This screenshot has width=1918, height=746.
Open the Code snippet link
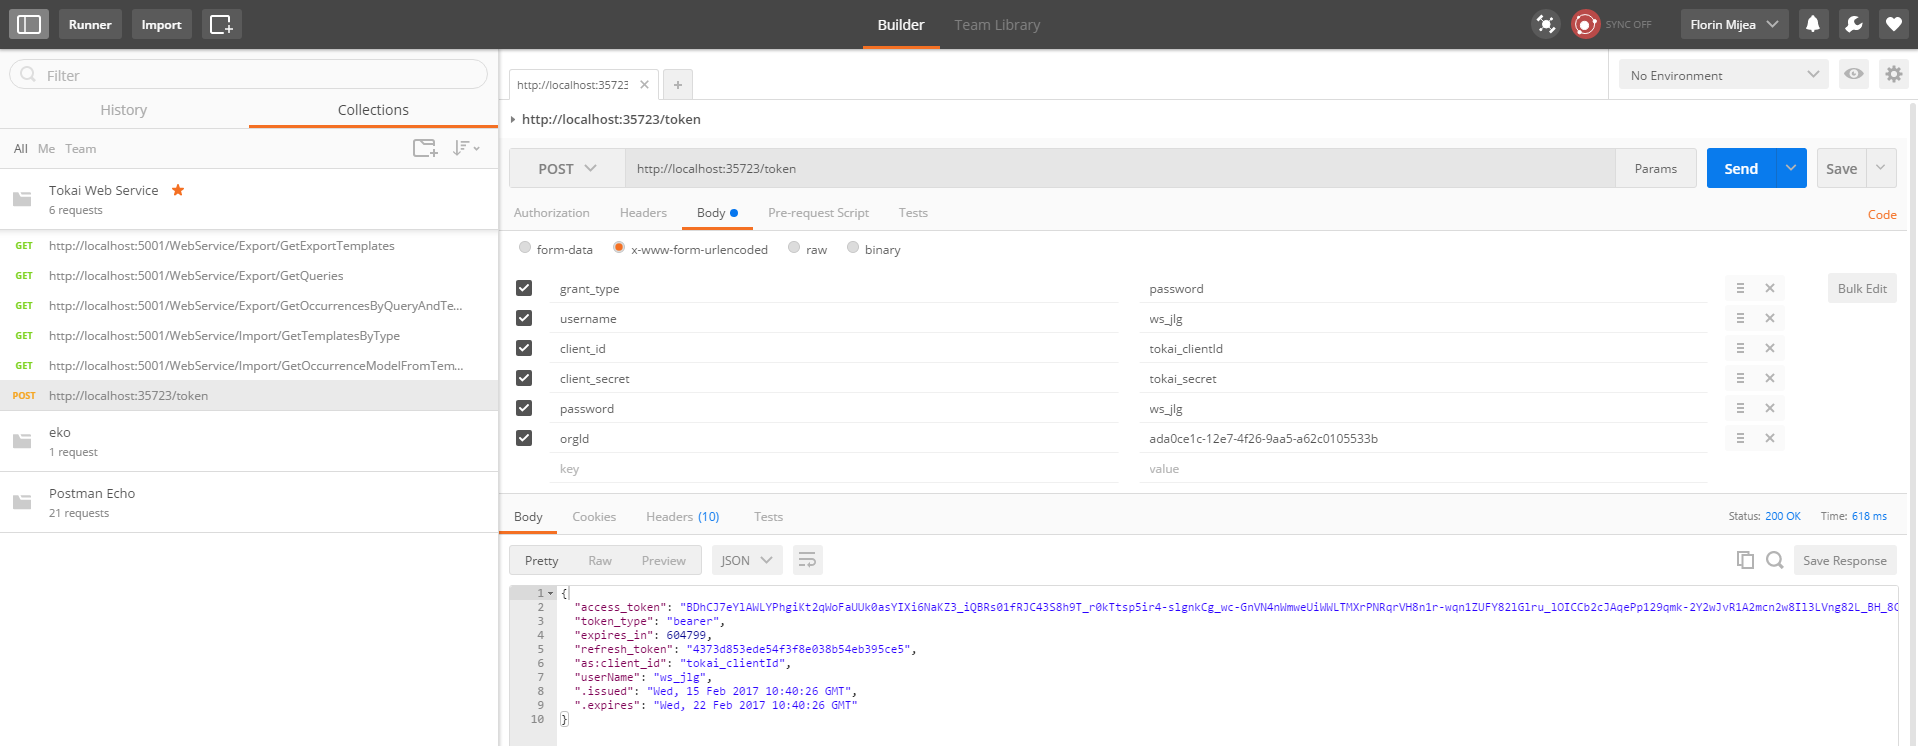point(1882,214)
